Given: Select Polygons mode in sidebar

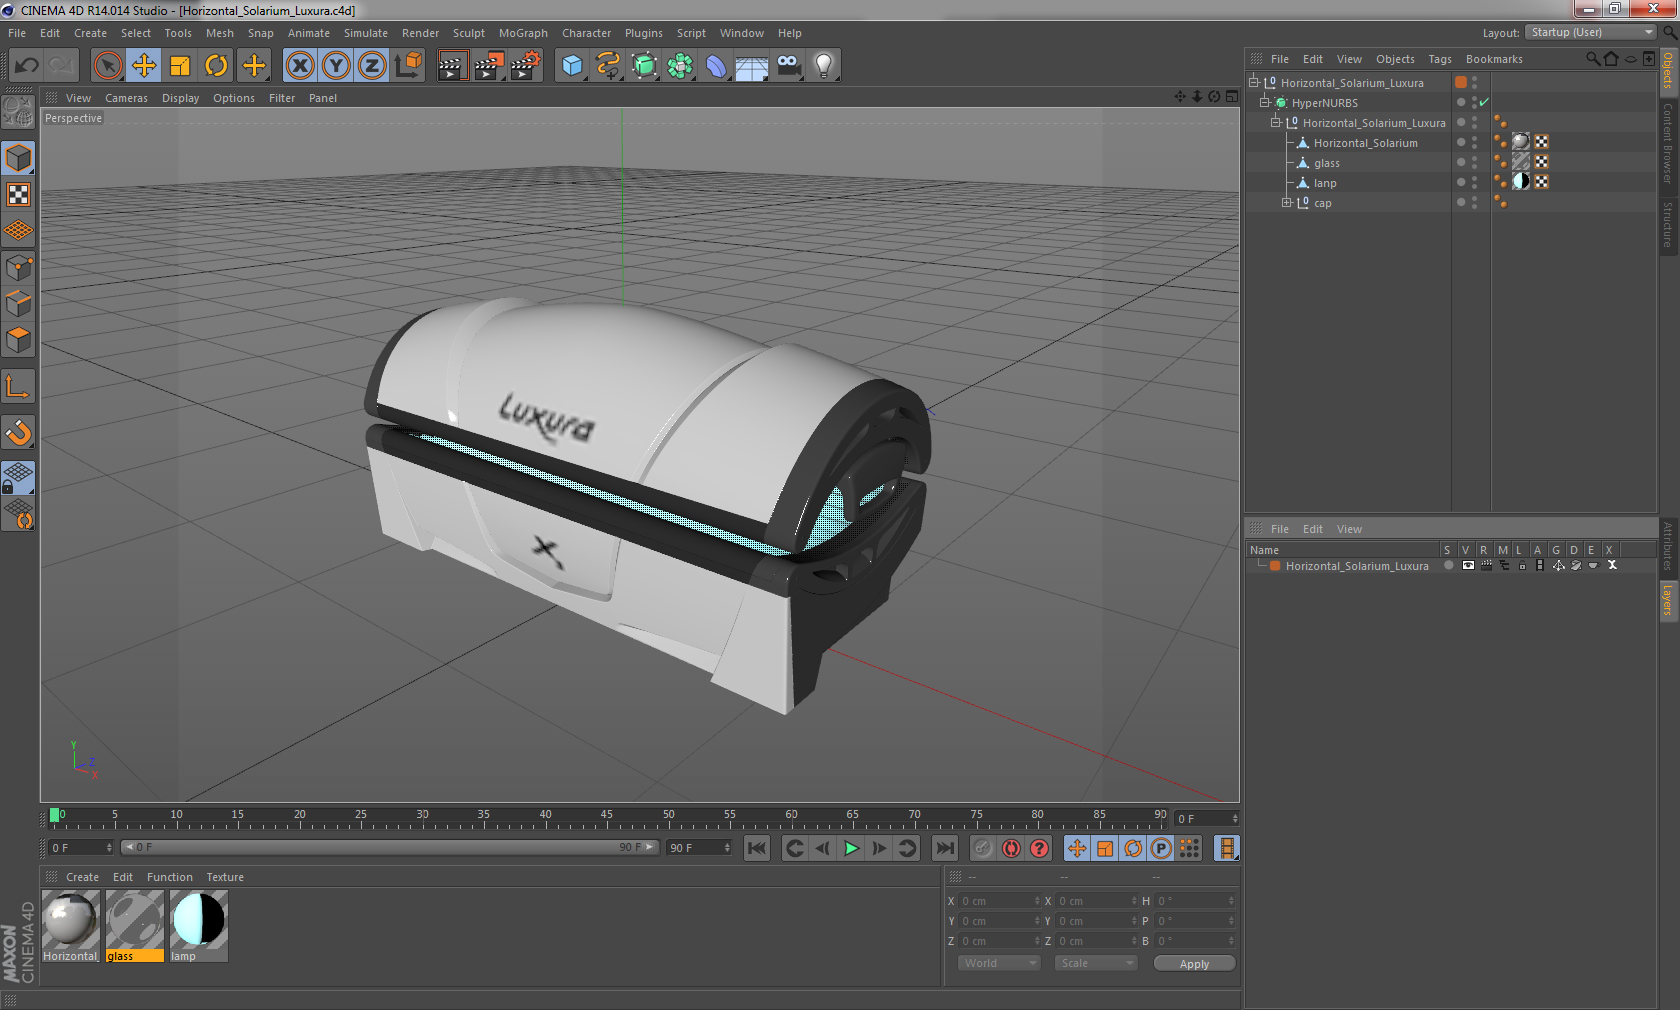Looking at the screenshot, I should (19, 340).
